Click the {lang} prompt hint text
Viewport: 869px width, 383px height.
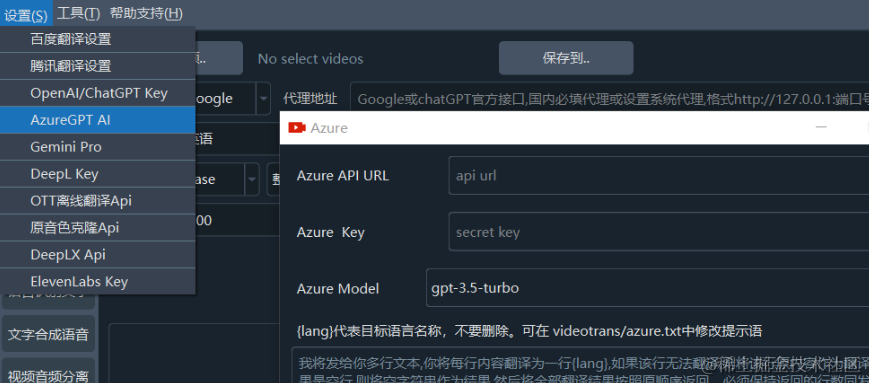coord(529,331)
